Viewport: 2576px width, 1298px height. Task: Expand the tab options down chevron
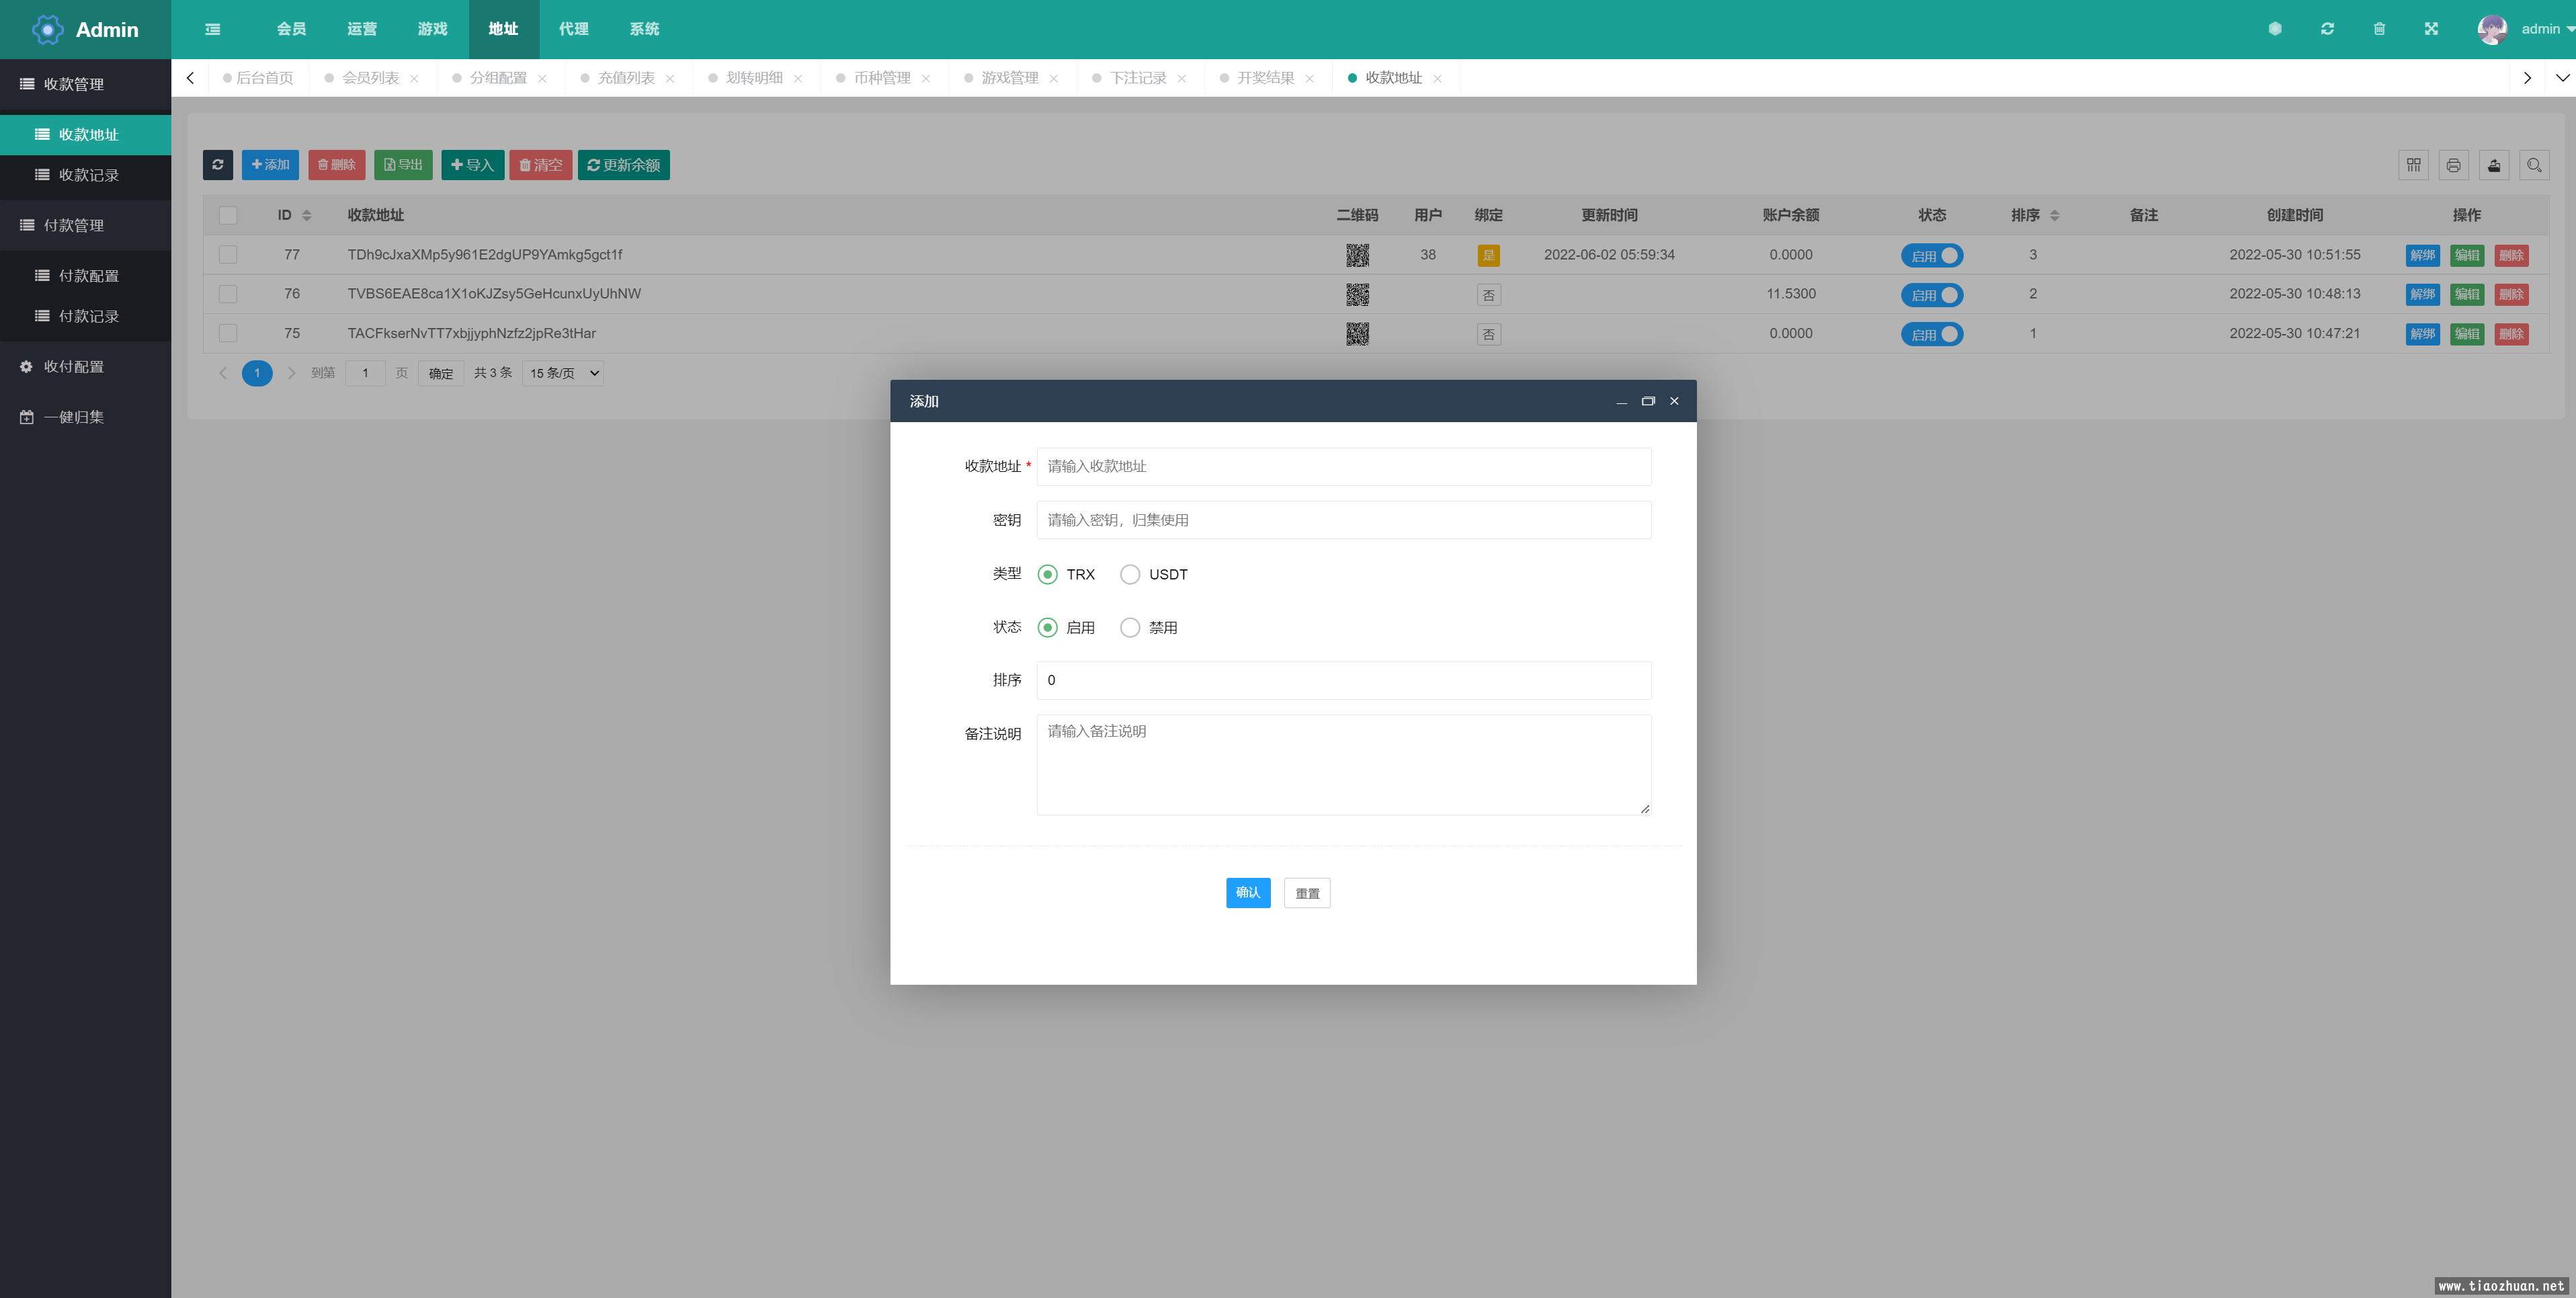click(2562, 78)
